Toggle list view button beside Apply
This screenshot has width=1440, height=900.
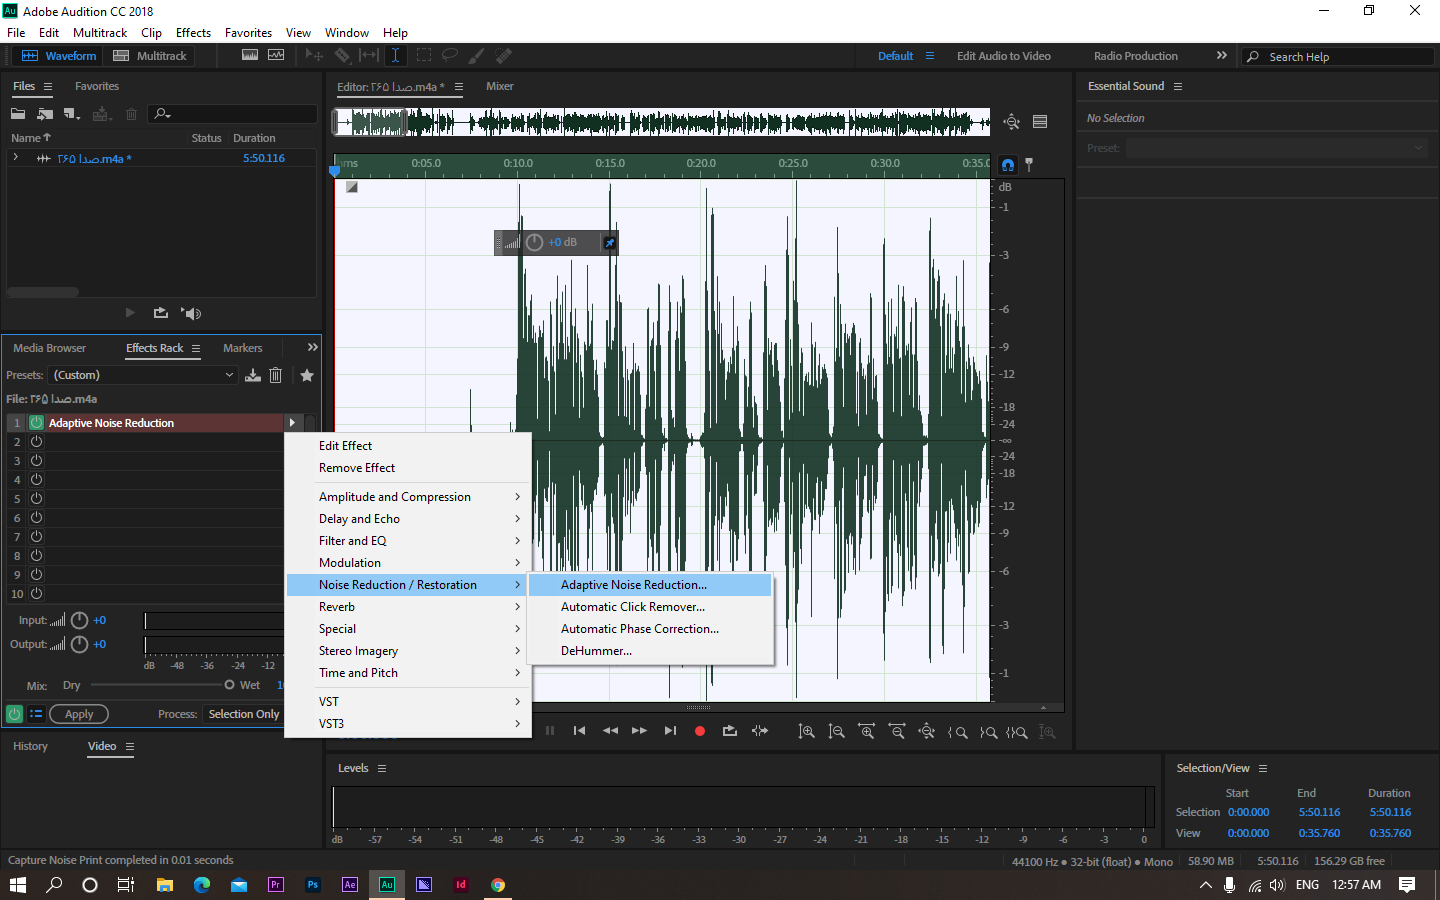click(36, 714)
